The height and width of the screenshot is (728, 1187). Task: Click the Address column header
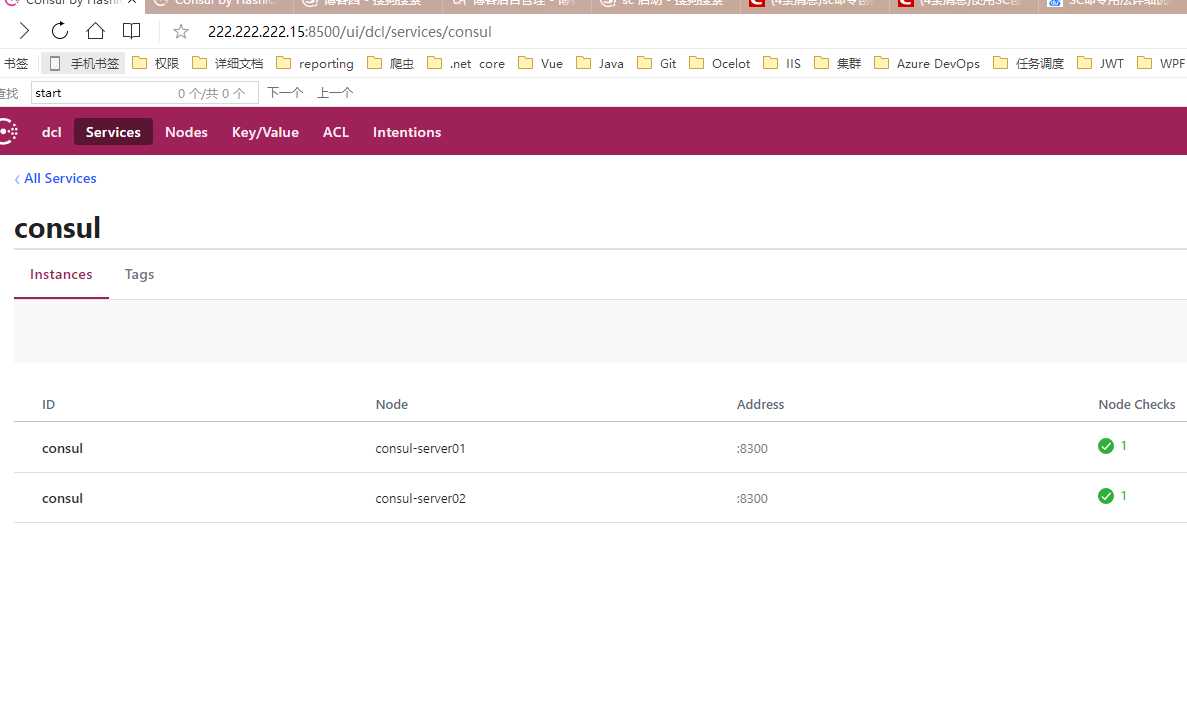760,404
